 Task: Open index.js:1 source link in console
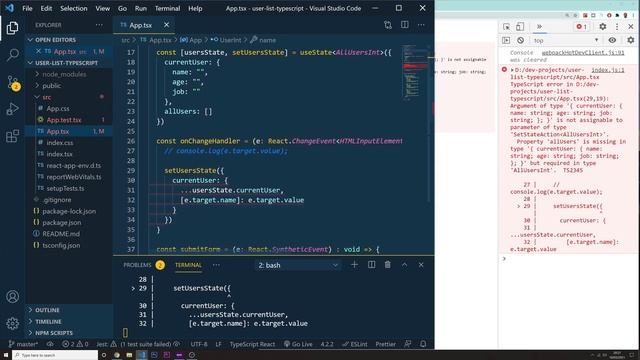point(608,70)
